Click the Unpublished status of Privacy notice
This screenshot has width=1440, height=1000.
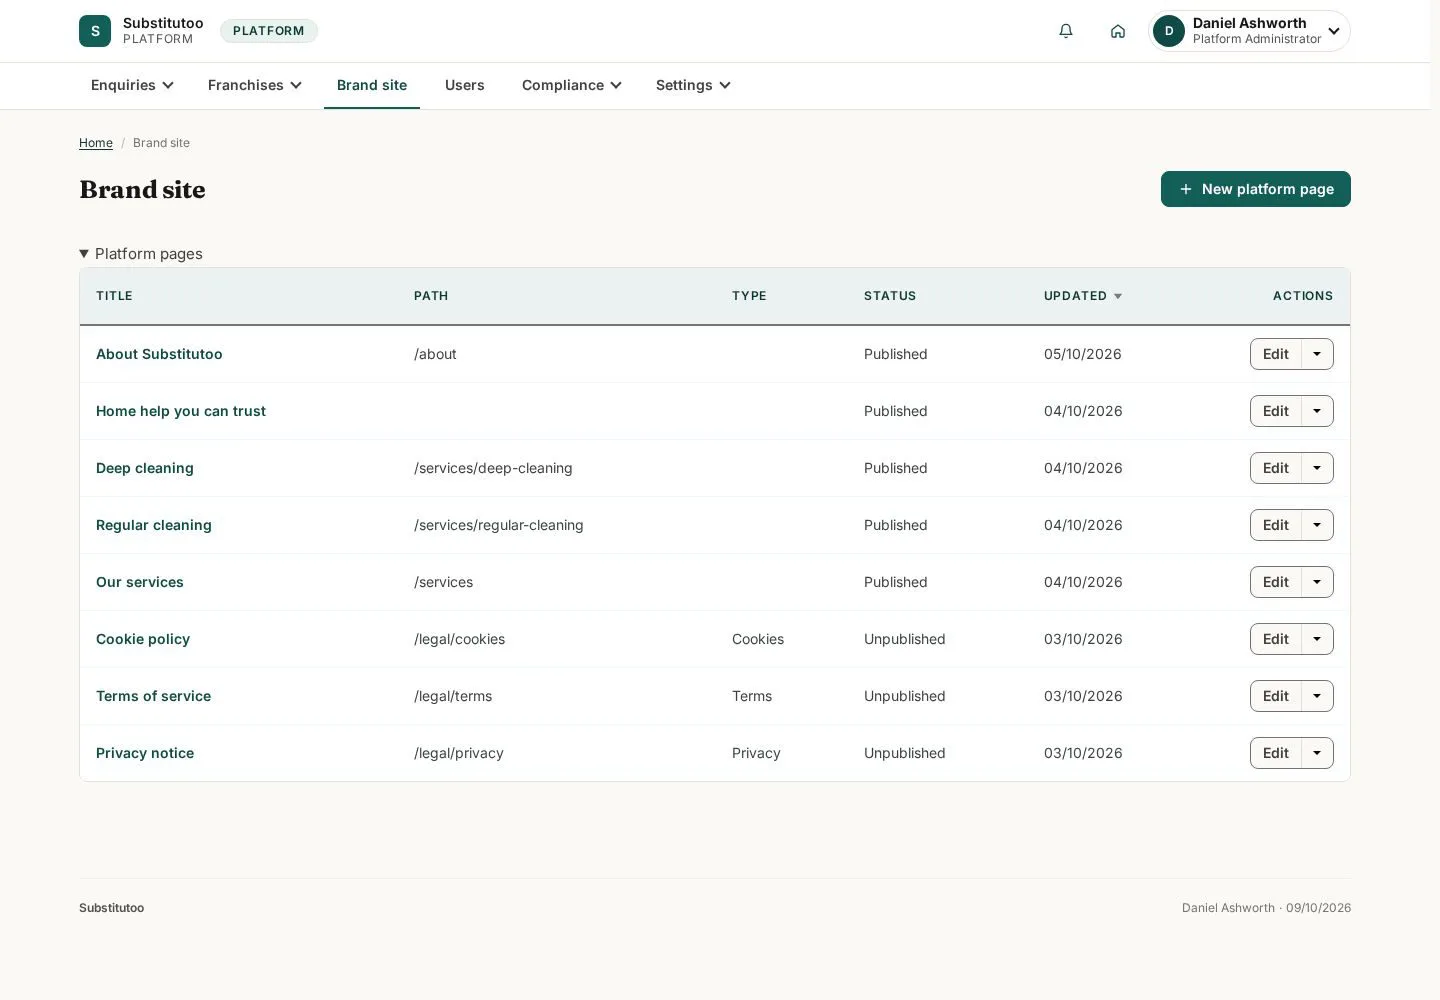[904, 753]
